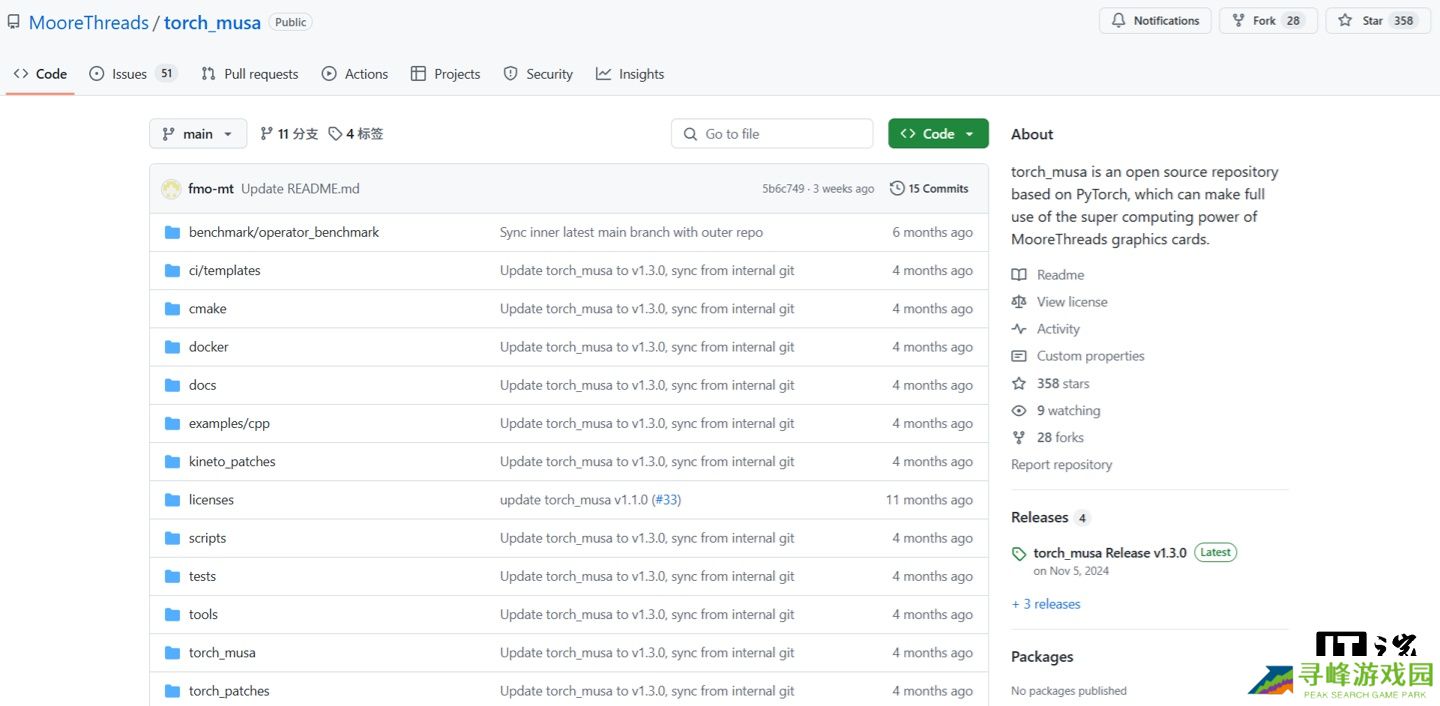Click the Report repository link
The width and height of the screenshot is (1440, 706).
tap(1061, 465)
